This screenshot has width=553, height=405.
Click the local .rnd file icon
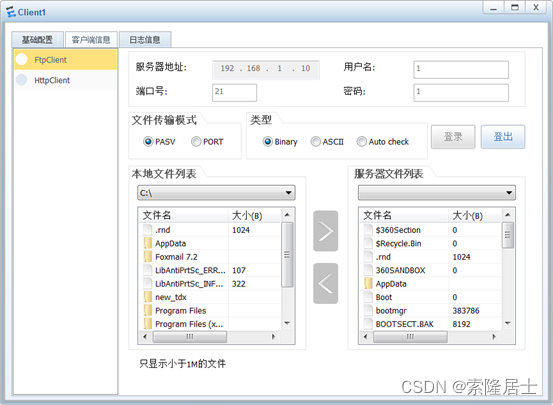pyautogui.click(x=147, y=230)
